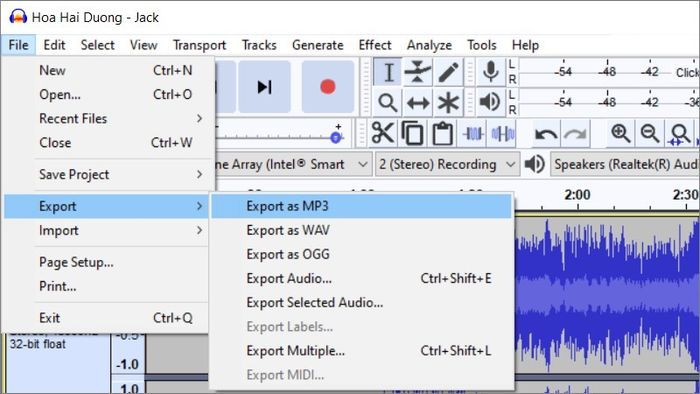Click the Copy icon
The height and width of the screenshot is (394, 700).
tap(412, 133)
